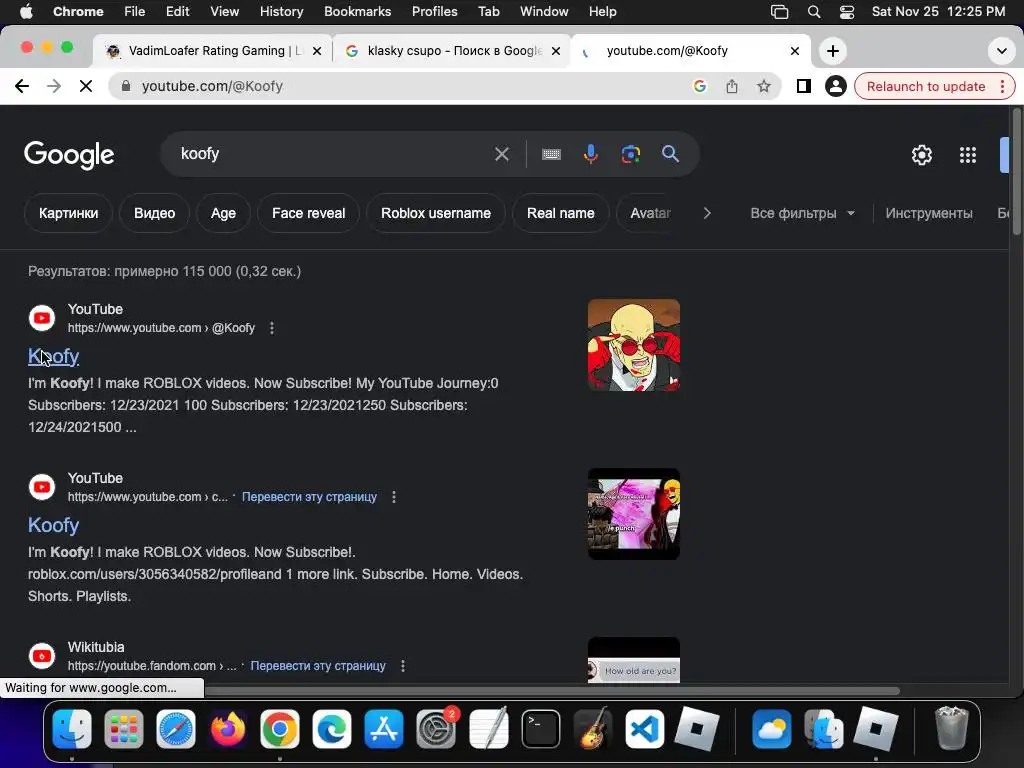
Task: Click the vertical page scrollbar
Action: pos(1016,171)
